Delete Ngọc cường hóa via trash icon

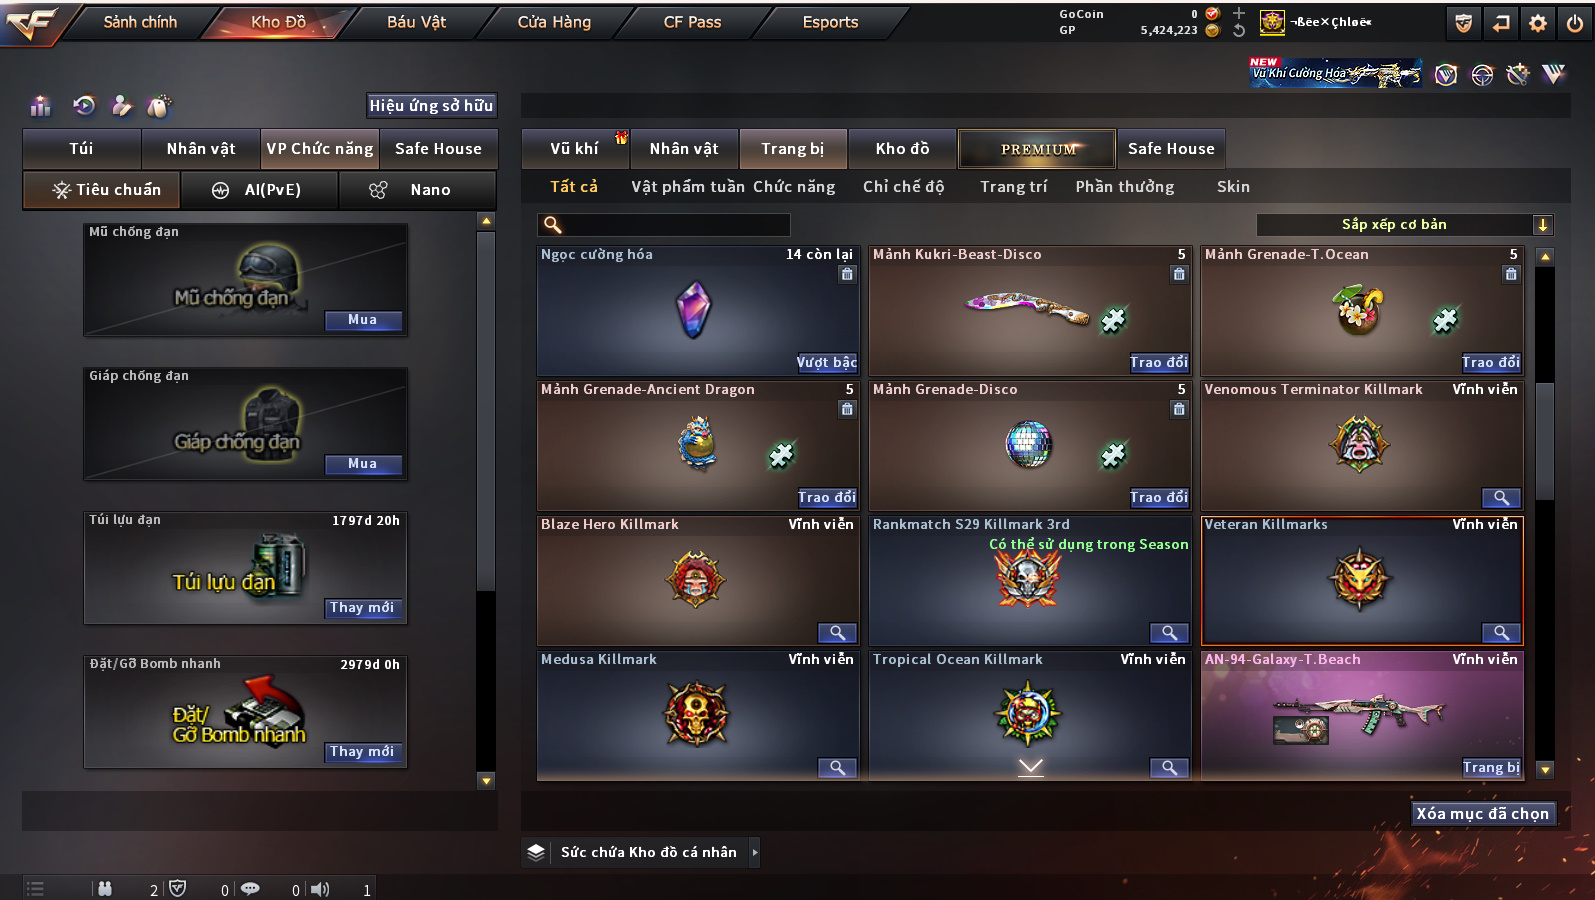[847, 274]
